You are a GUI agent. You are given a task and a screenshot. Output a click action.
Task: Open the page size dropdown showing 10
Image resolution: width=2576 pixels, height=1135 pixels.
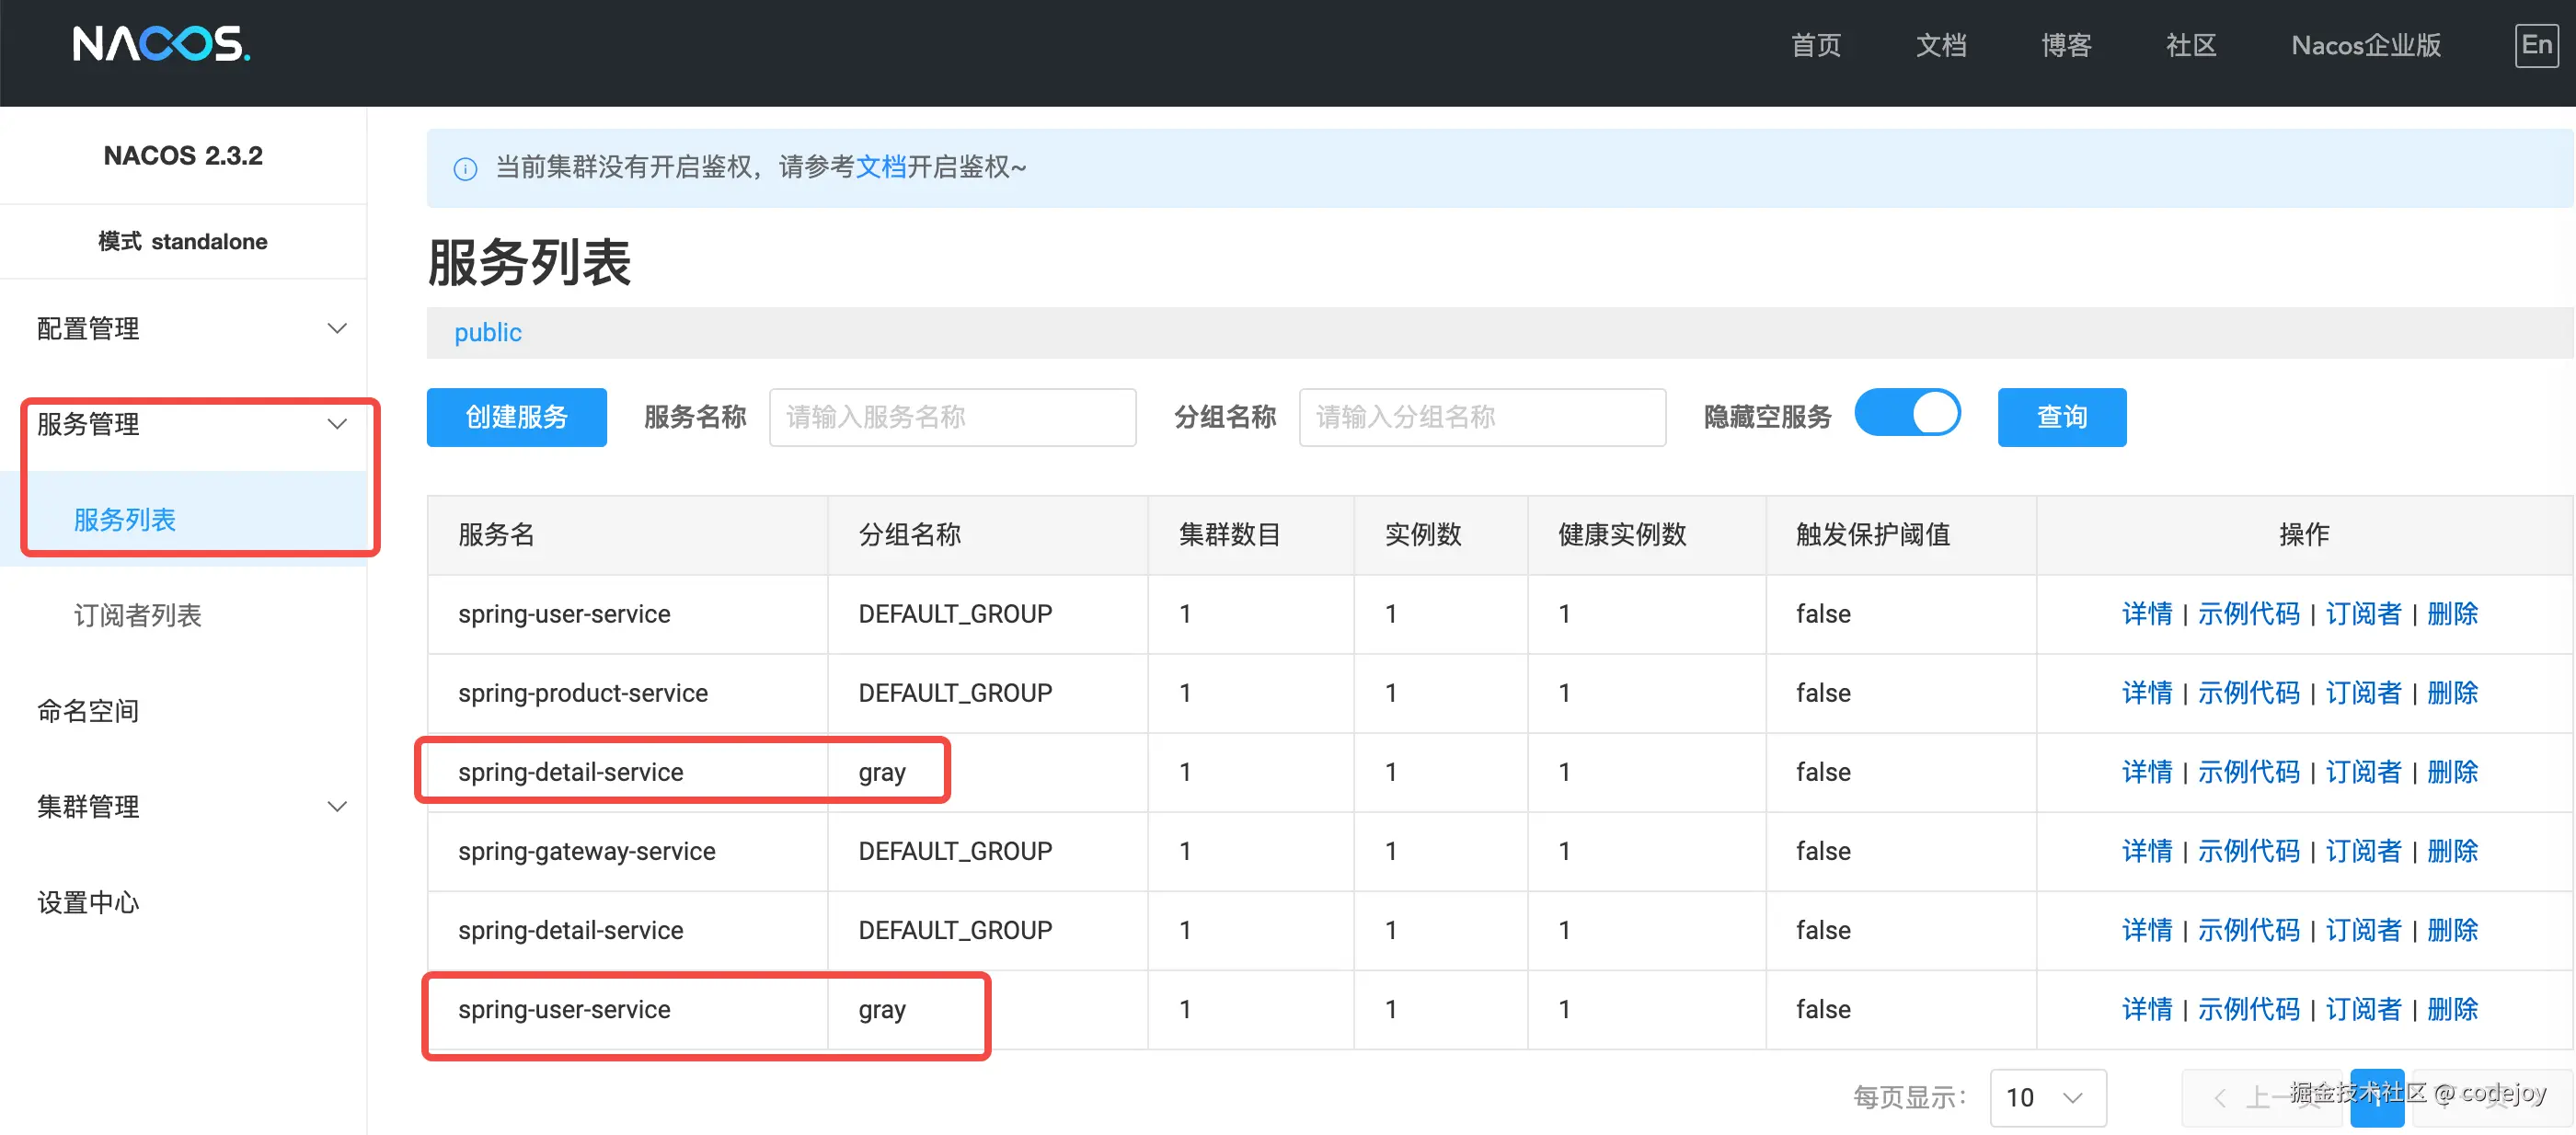click(x=2046, y=1097)
